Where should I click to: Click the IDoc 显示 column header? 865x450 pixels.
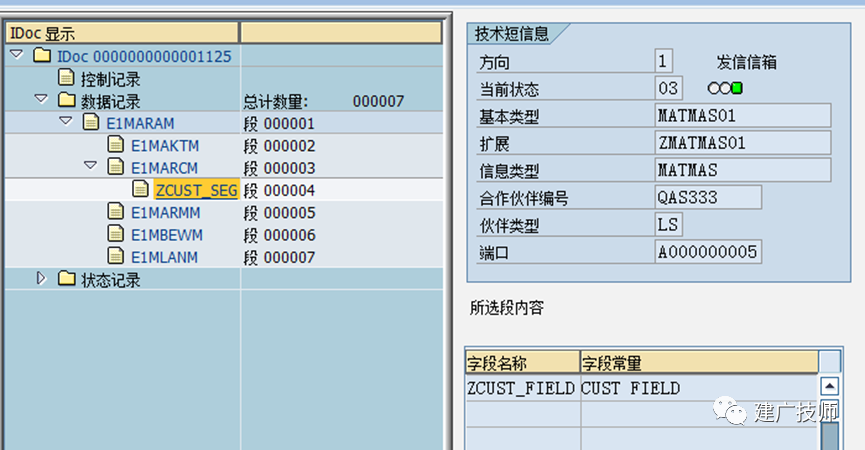pyautogui.click(x=122, y=33)
